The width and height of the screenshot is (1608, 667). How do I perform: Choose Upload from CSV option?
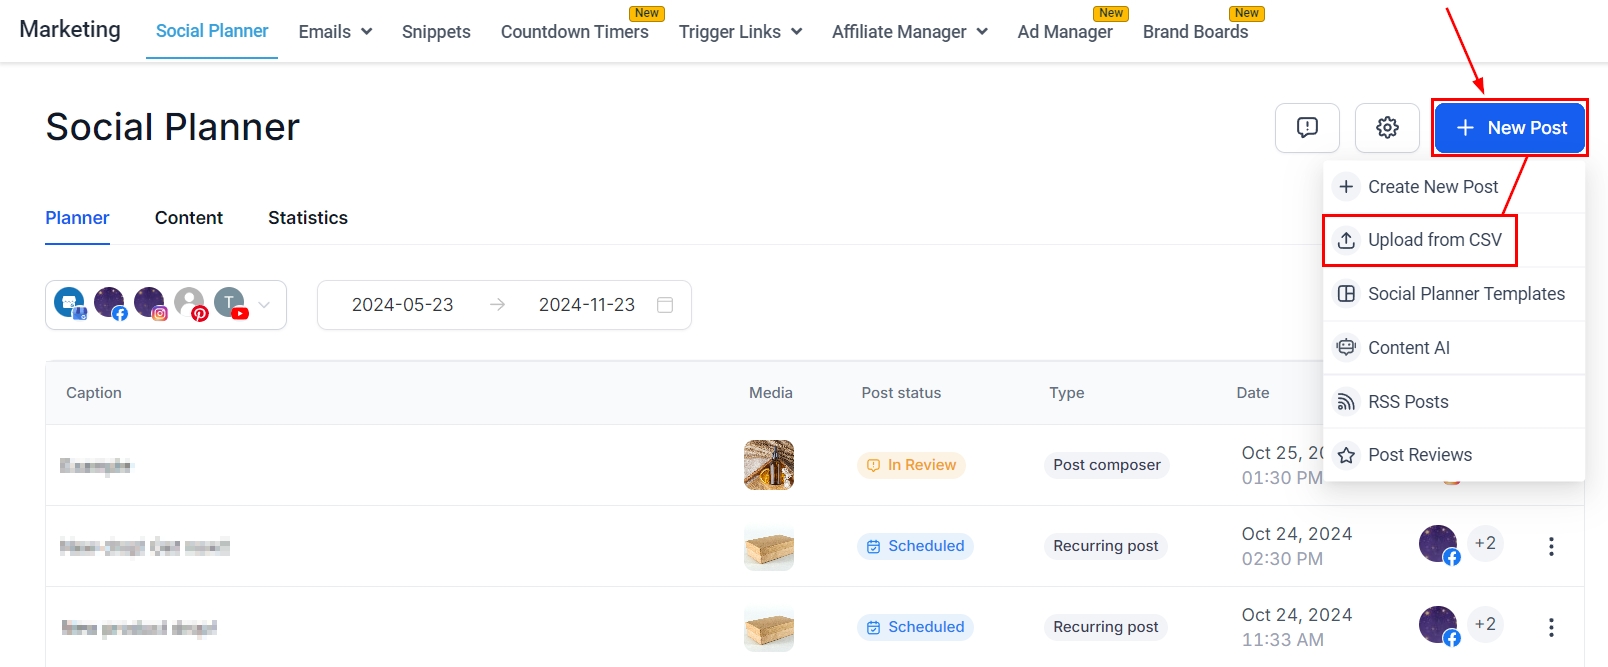pyautogui.click(x=1434, y=240)
